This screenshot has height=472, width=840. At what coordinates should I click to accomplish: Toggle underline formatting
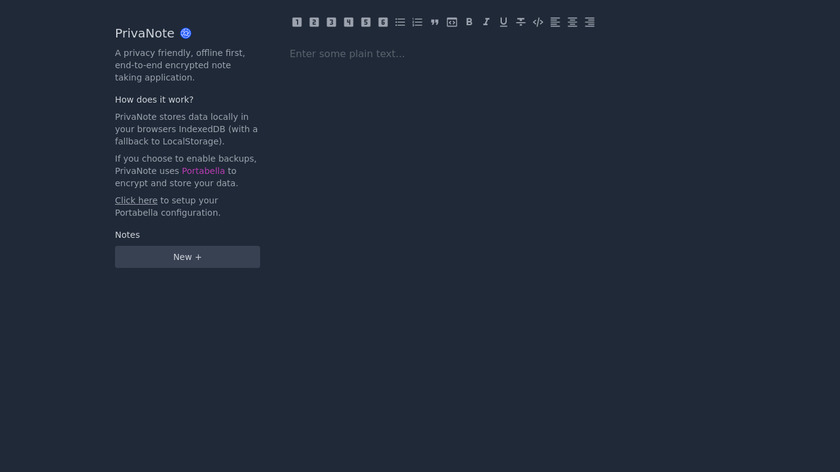tap(503, 22)
